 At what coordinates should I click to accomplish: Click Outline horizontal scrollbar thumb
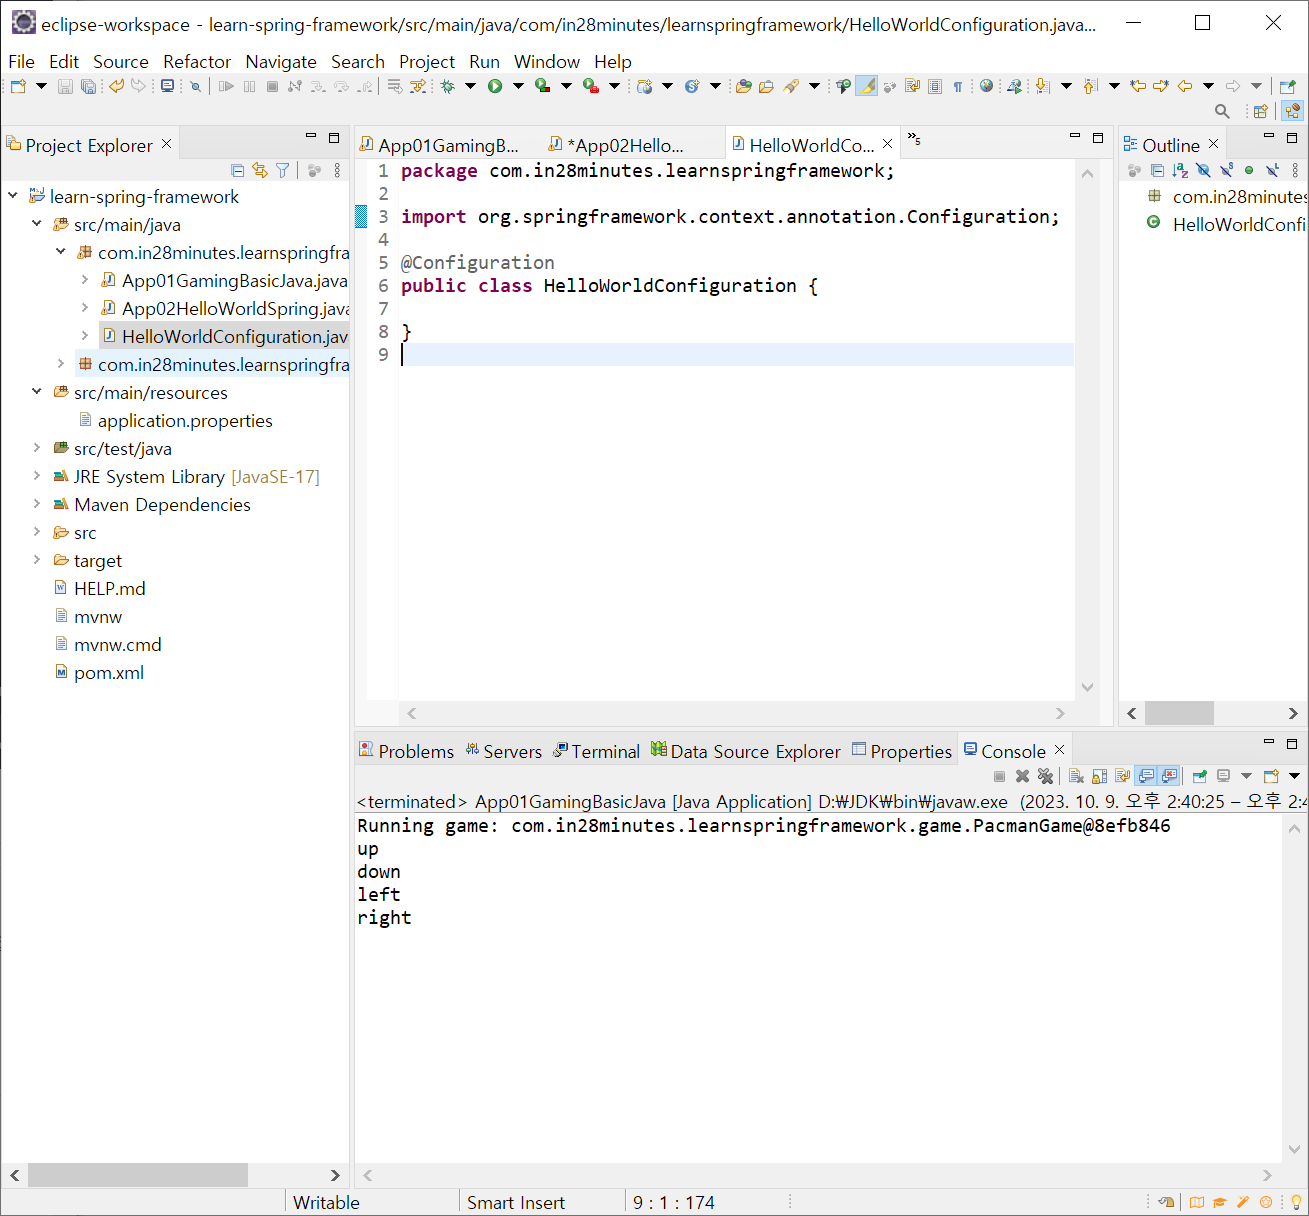tap(1179, 713)
